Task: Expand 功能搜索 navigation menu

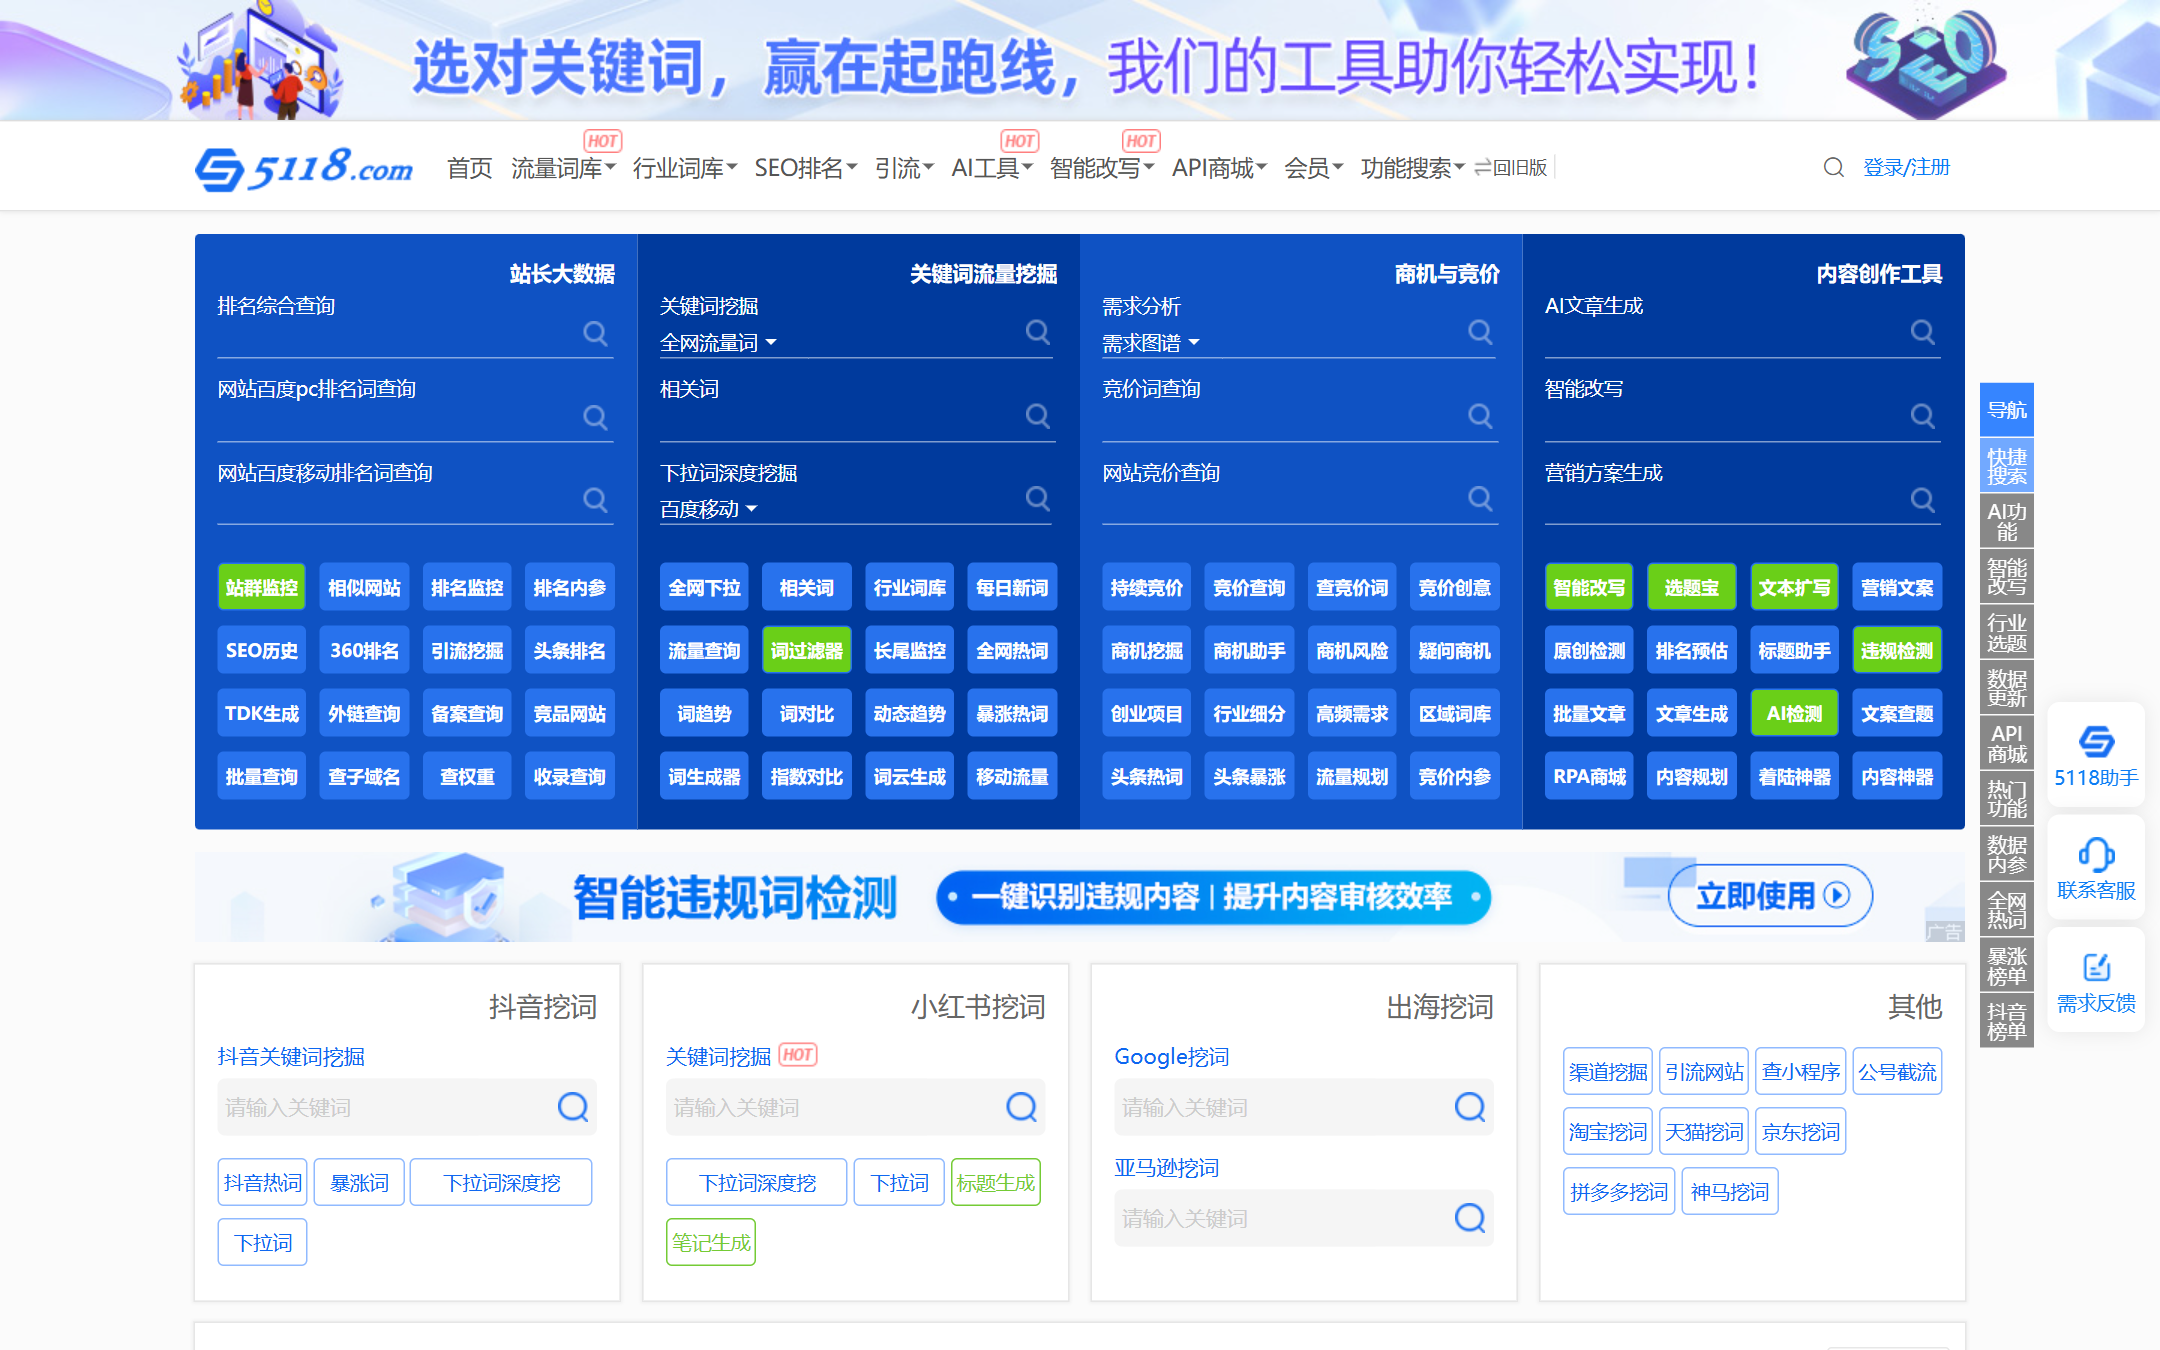Action: 1412,168
